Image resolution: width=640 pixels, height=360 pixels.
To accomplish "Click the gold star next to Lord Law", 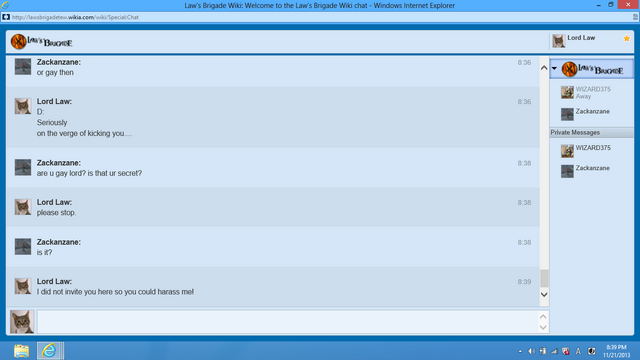I will [x=627, y=38].
